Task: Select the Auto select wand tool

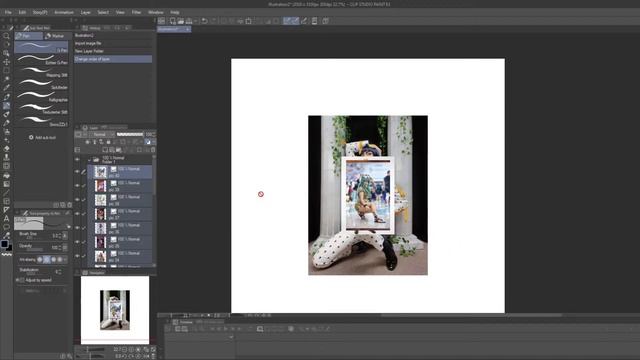Action: point(6,79)
